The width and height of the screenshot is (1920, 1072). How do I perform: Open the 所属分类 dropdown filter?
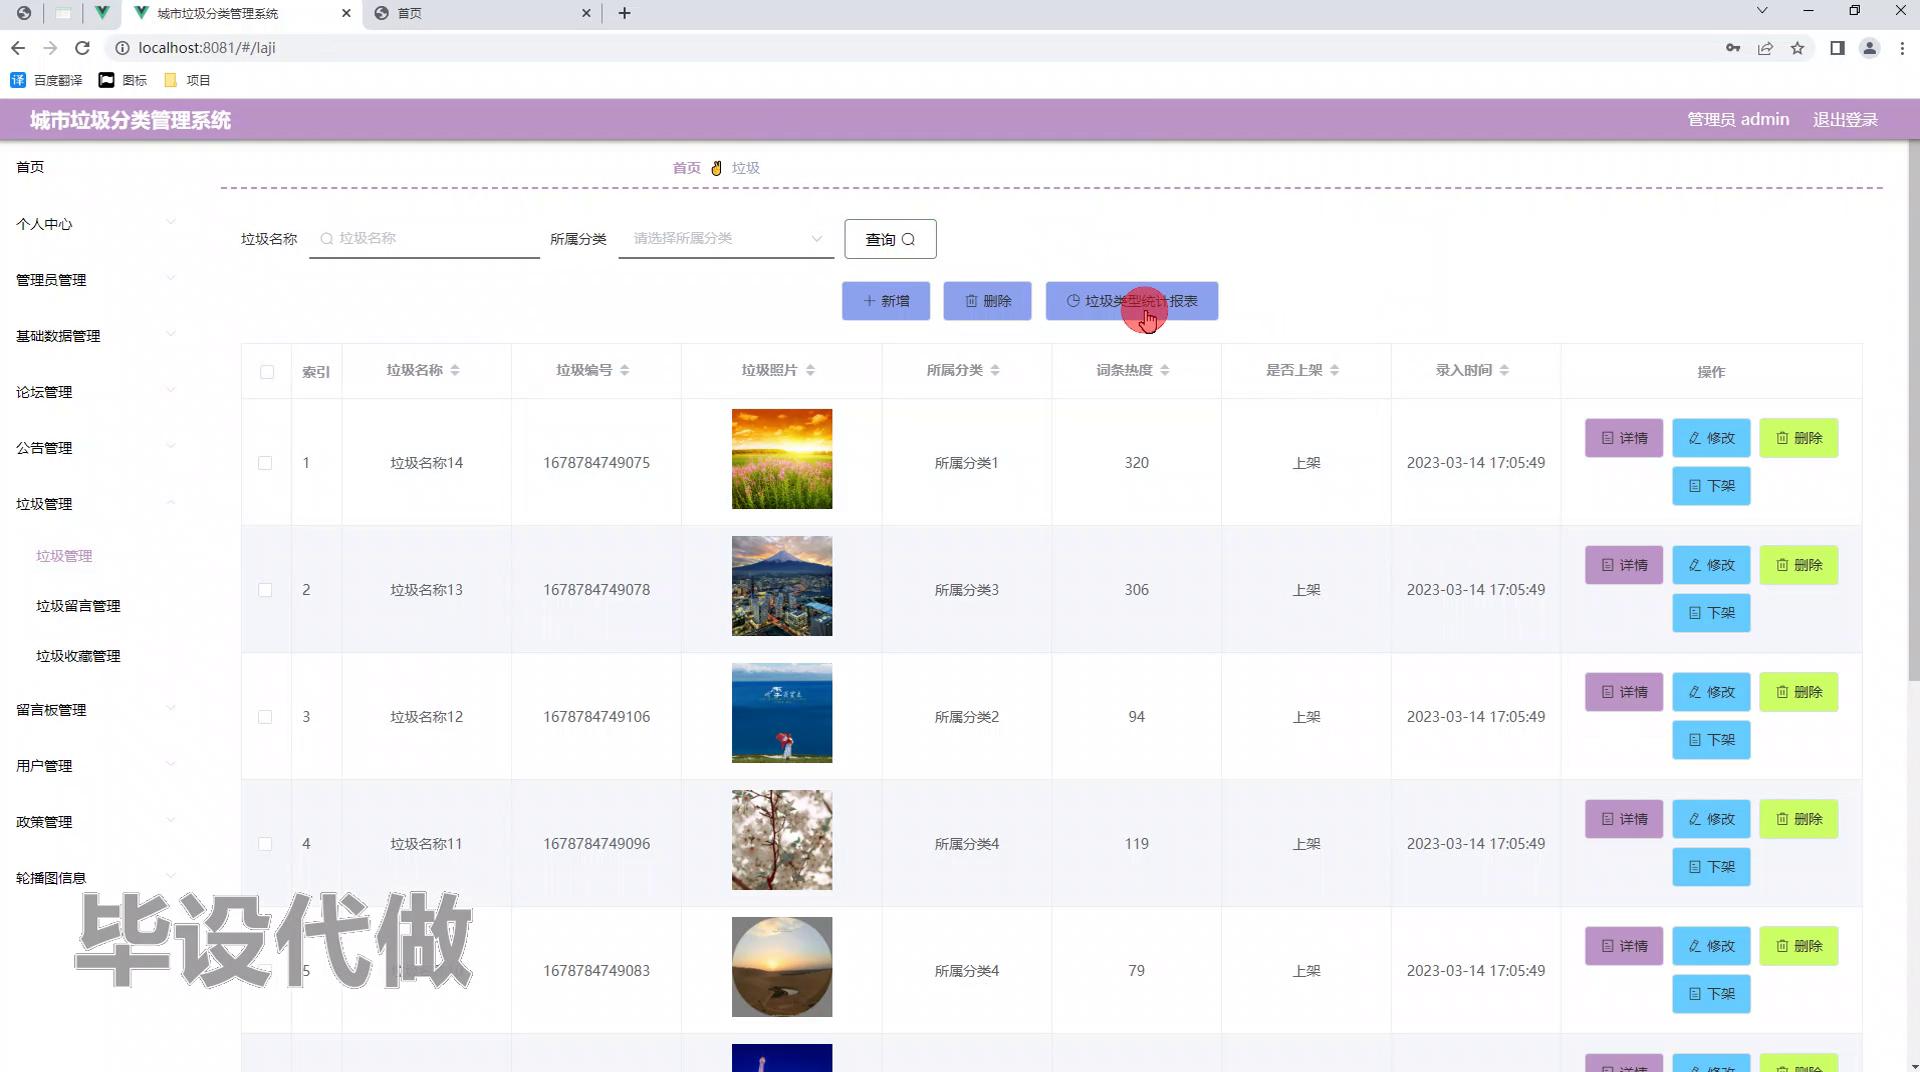(726, 239)
